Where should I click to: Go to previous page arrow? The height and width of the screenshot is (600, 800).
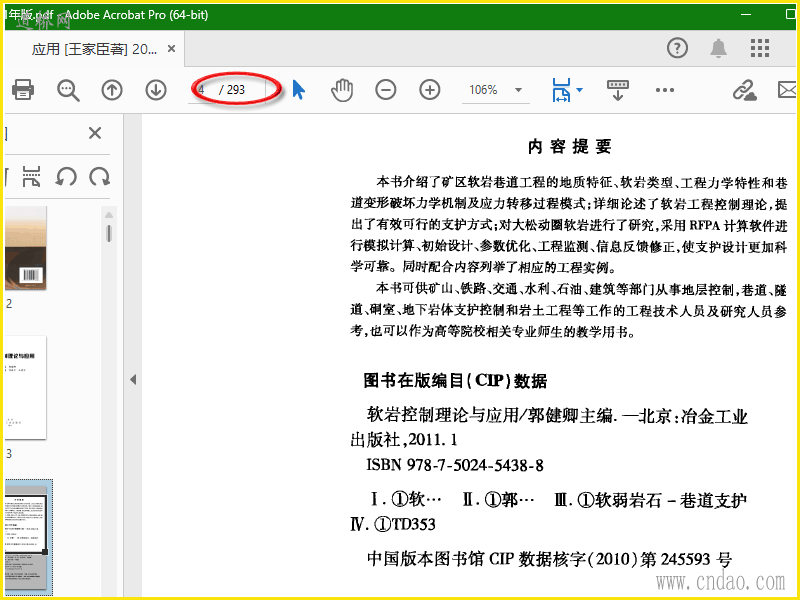[112, 90]
